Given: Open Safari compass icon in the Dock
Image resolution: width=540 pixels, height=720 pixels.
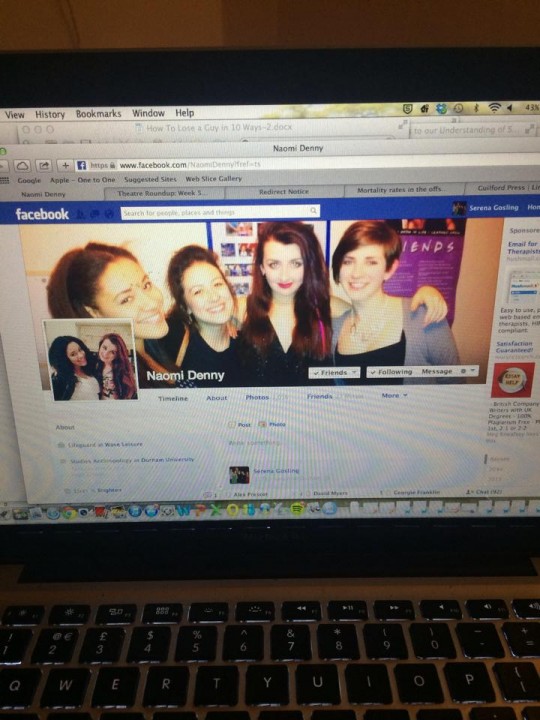Looking at the screenshot, I should (53, 513).
